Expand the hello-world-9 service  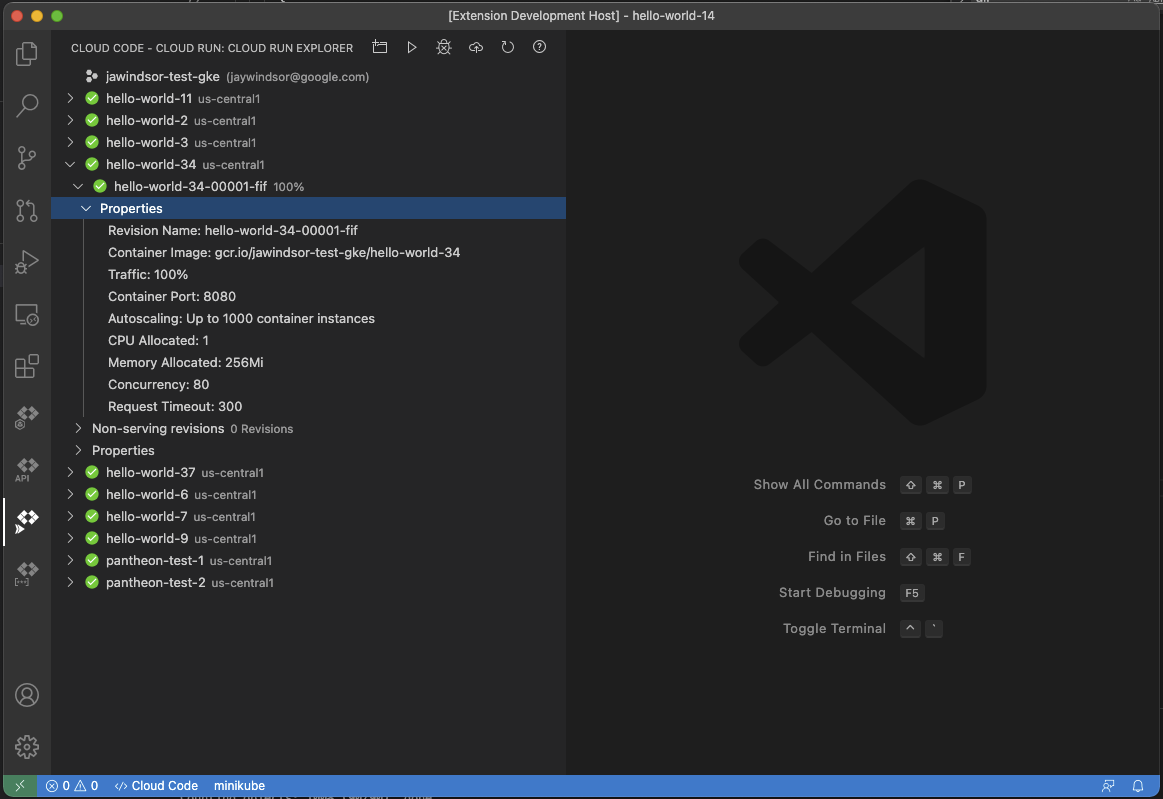[x=70, y=539]
